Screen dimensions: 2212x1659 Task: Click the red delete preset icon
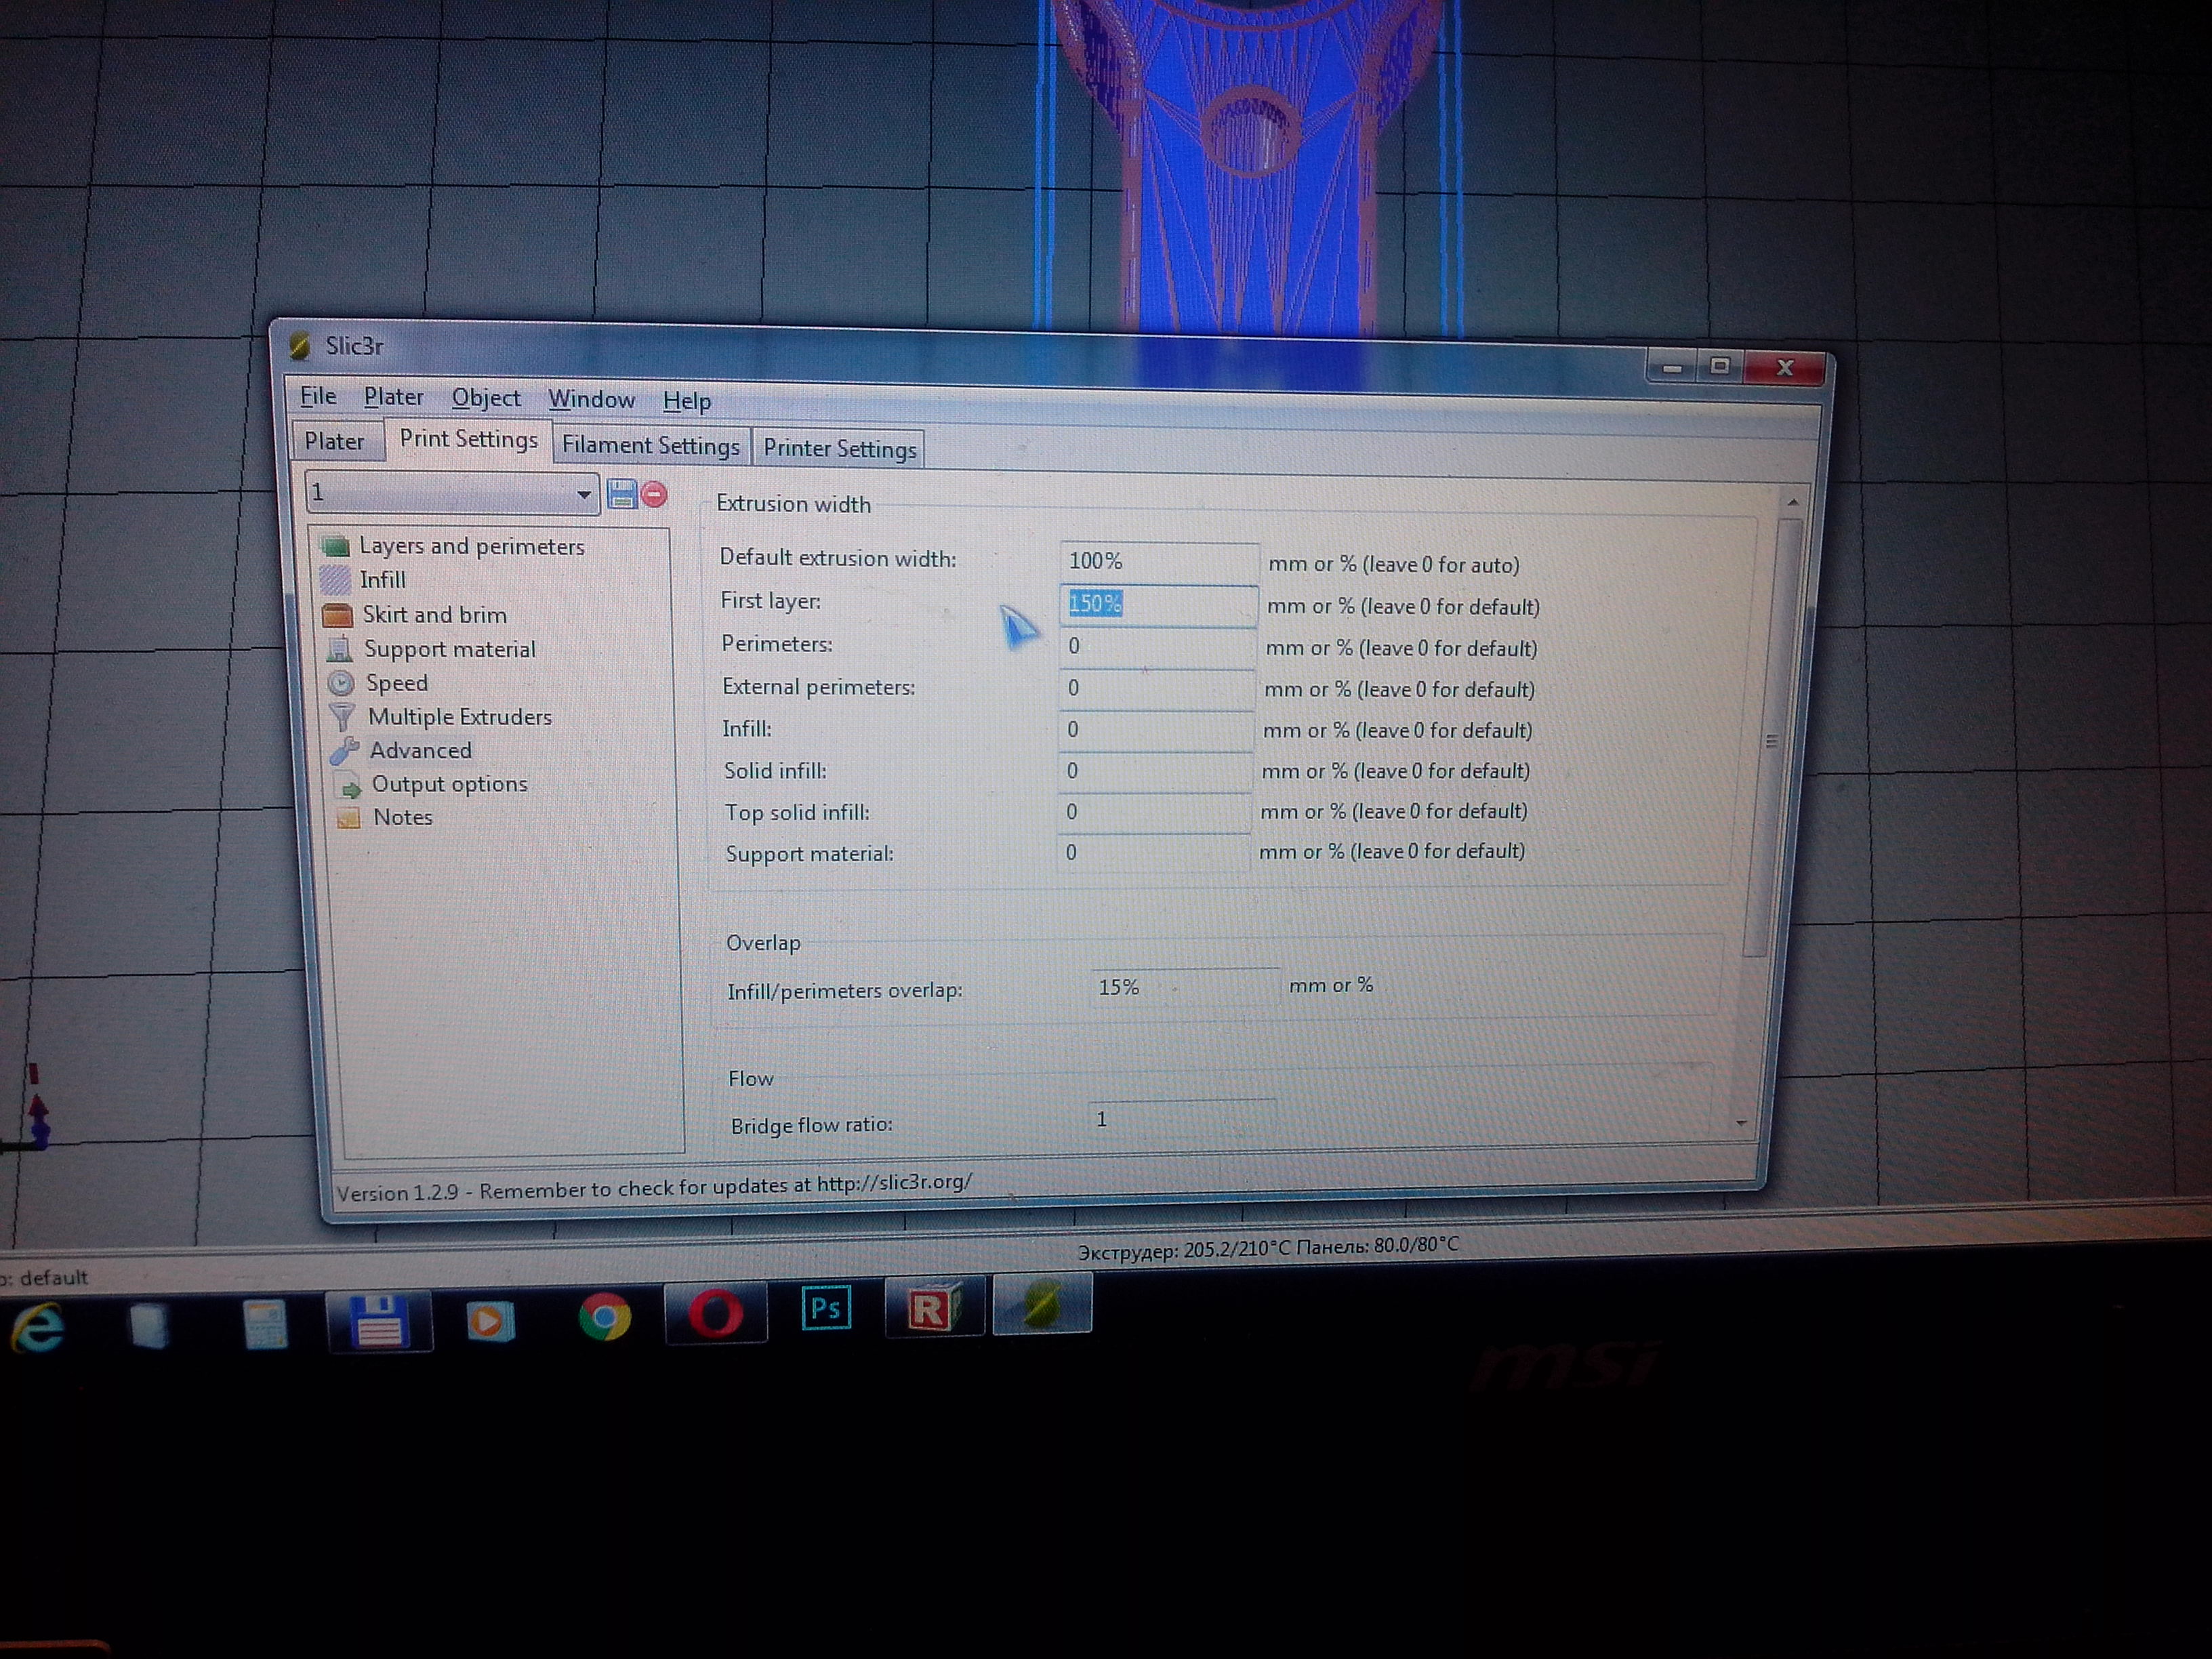click(x=654, y=495)
